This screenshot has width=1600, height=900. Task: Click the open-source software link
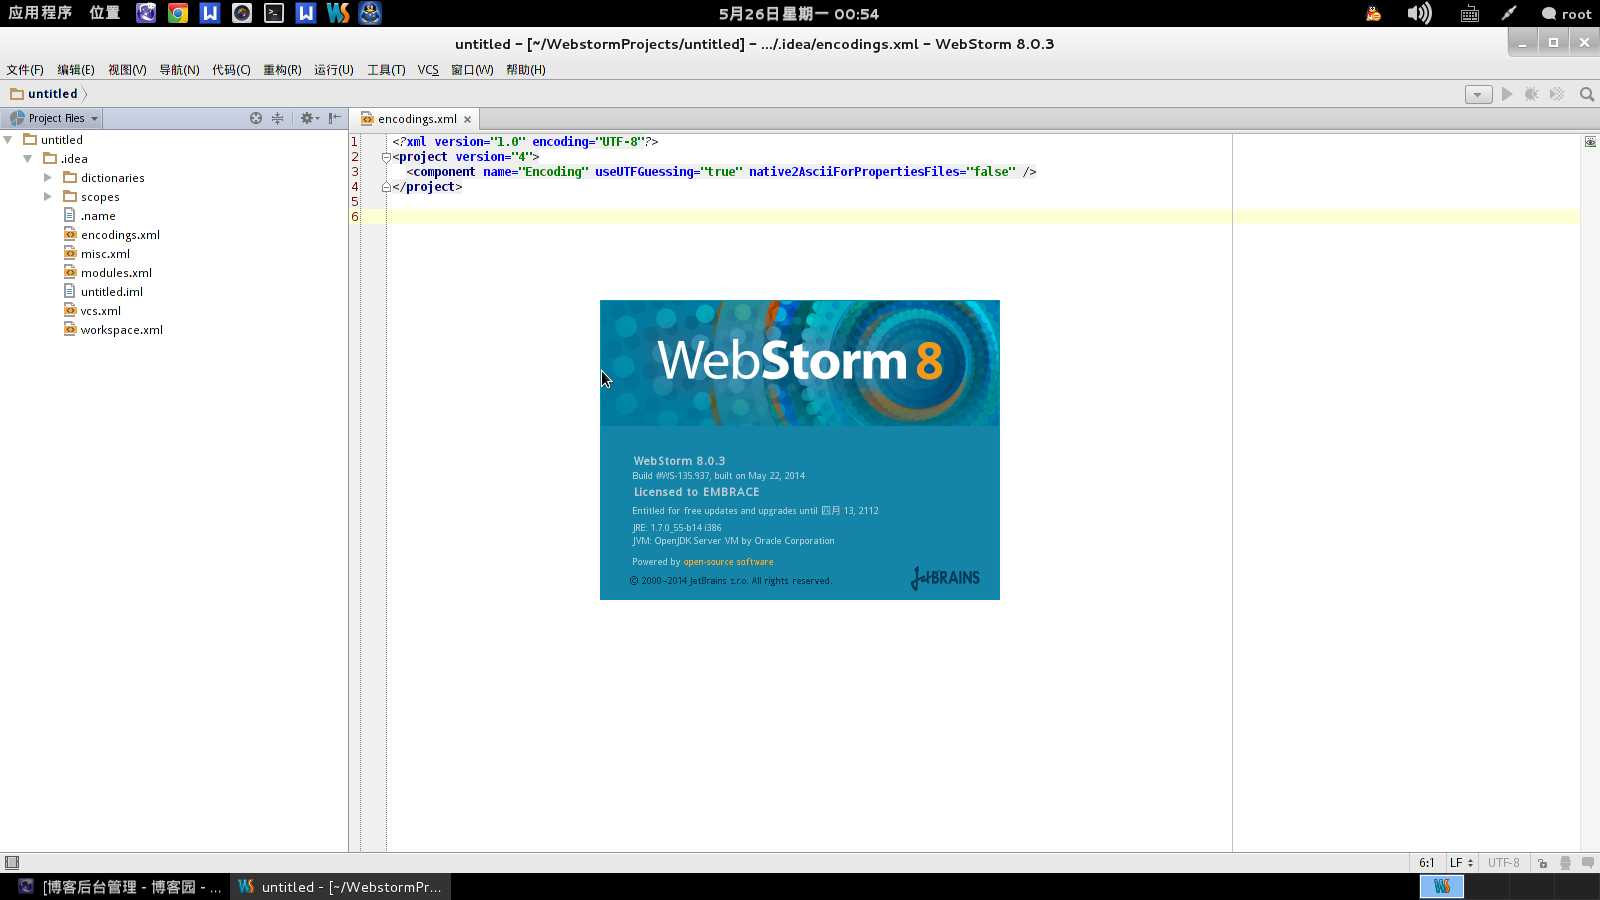click(728, 562)
